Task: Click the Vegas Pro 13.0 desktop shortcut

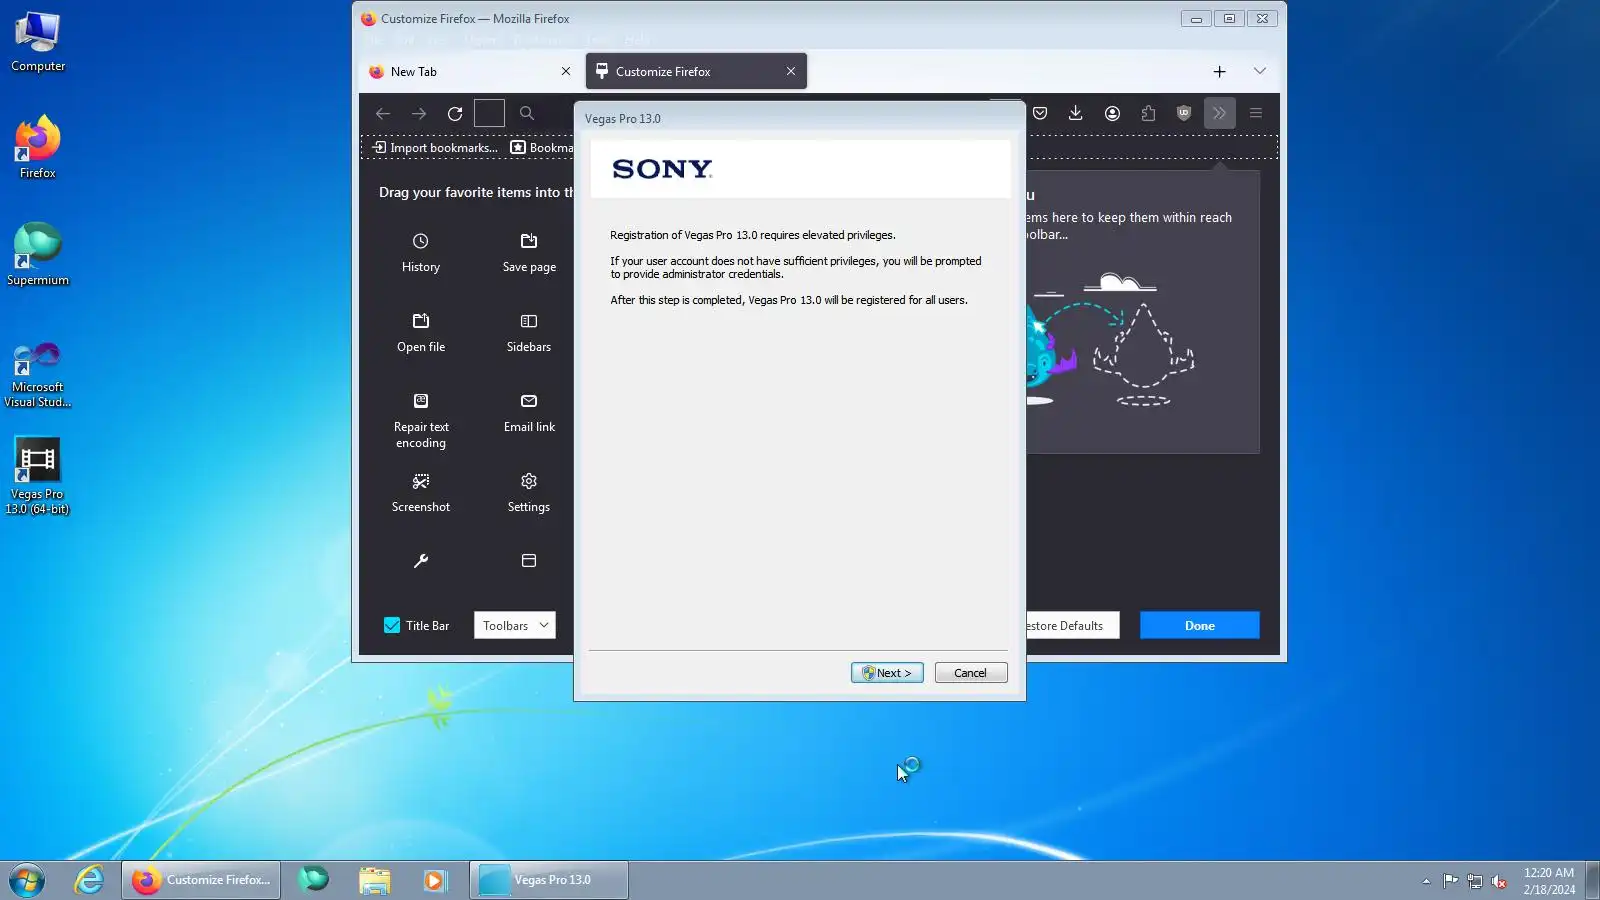Action: tap(38, 476)
